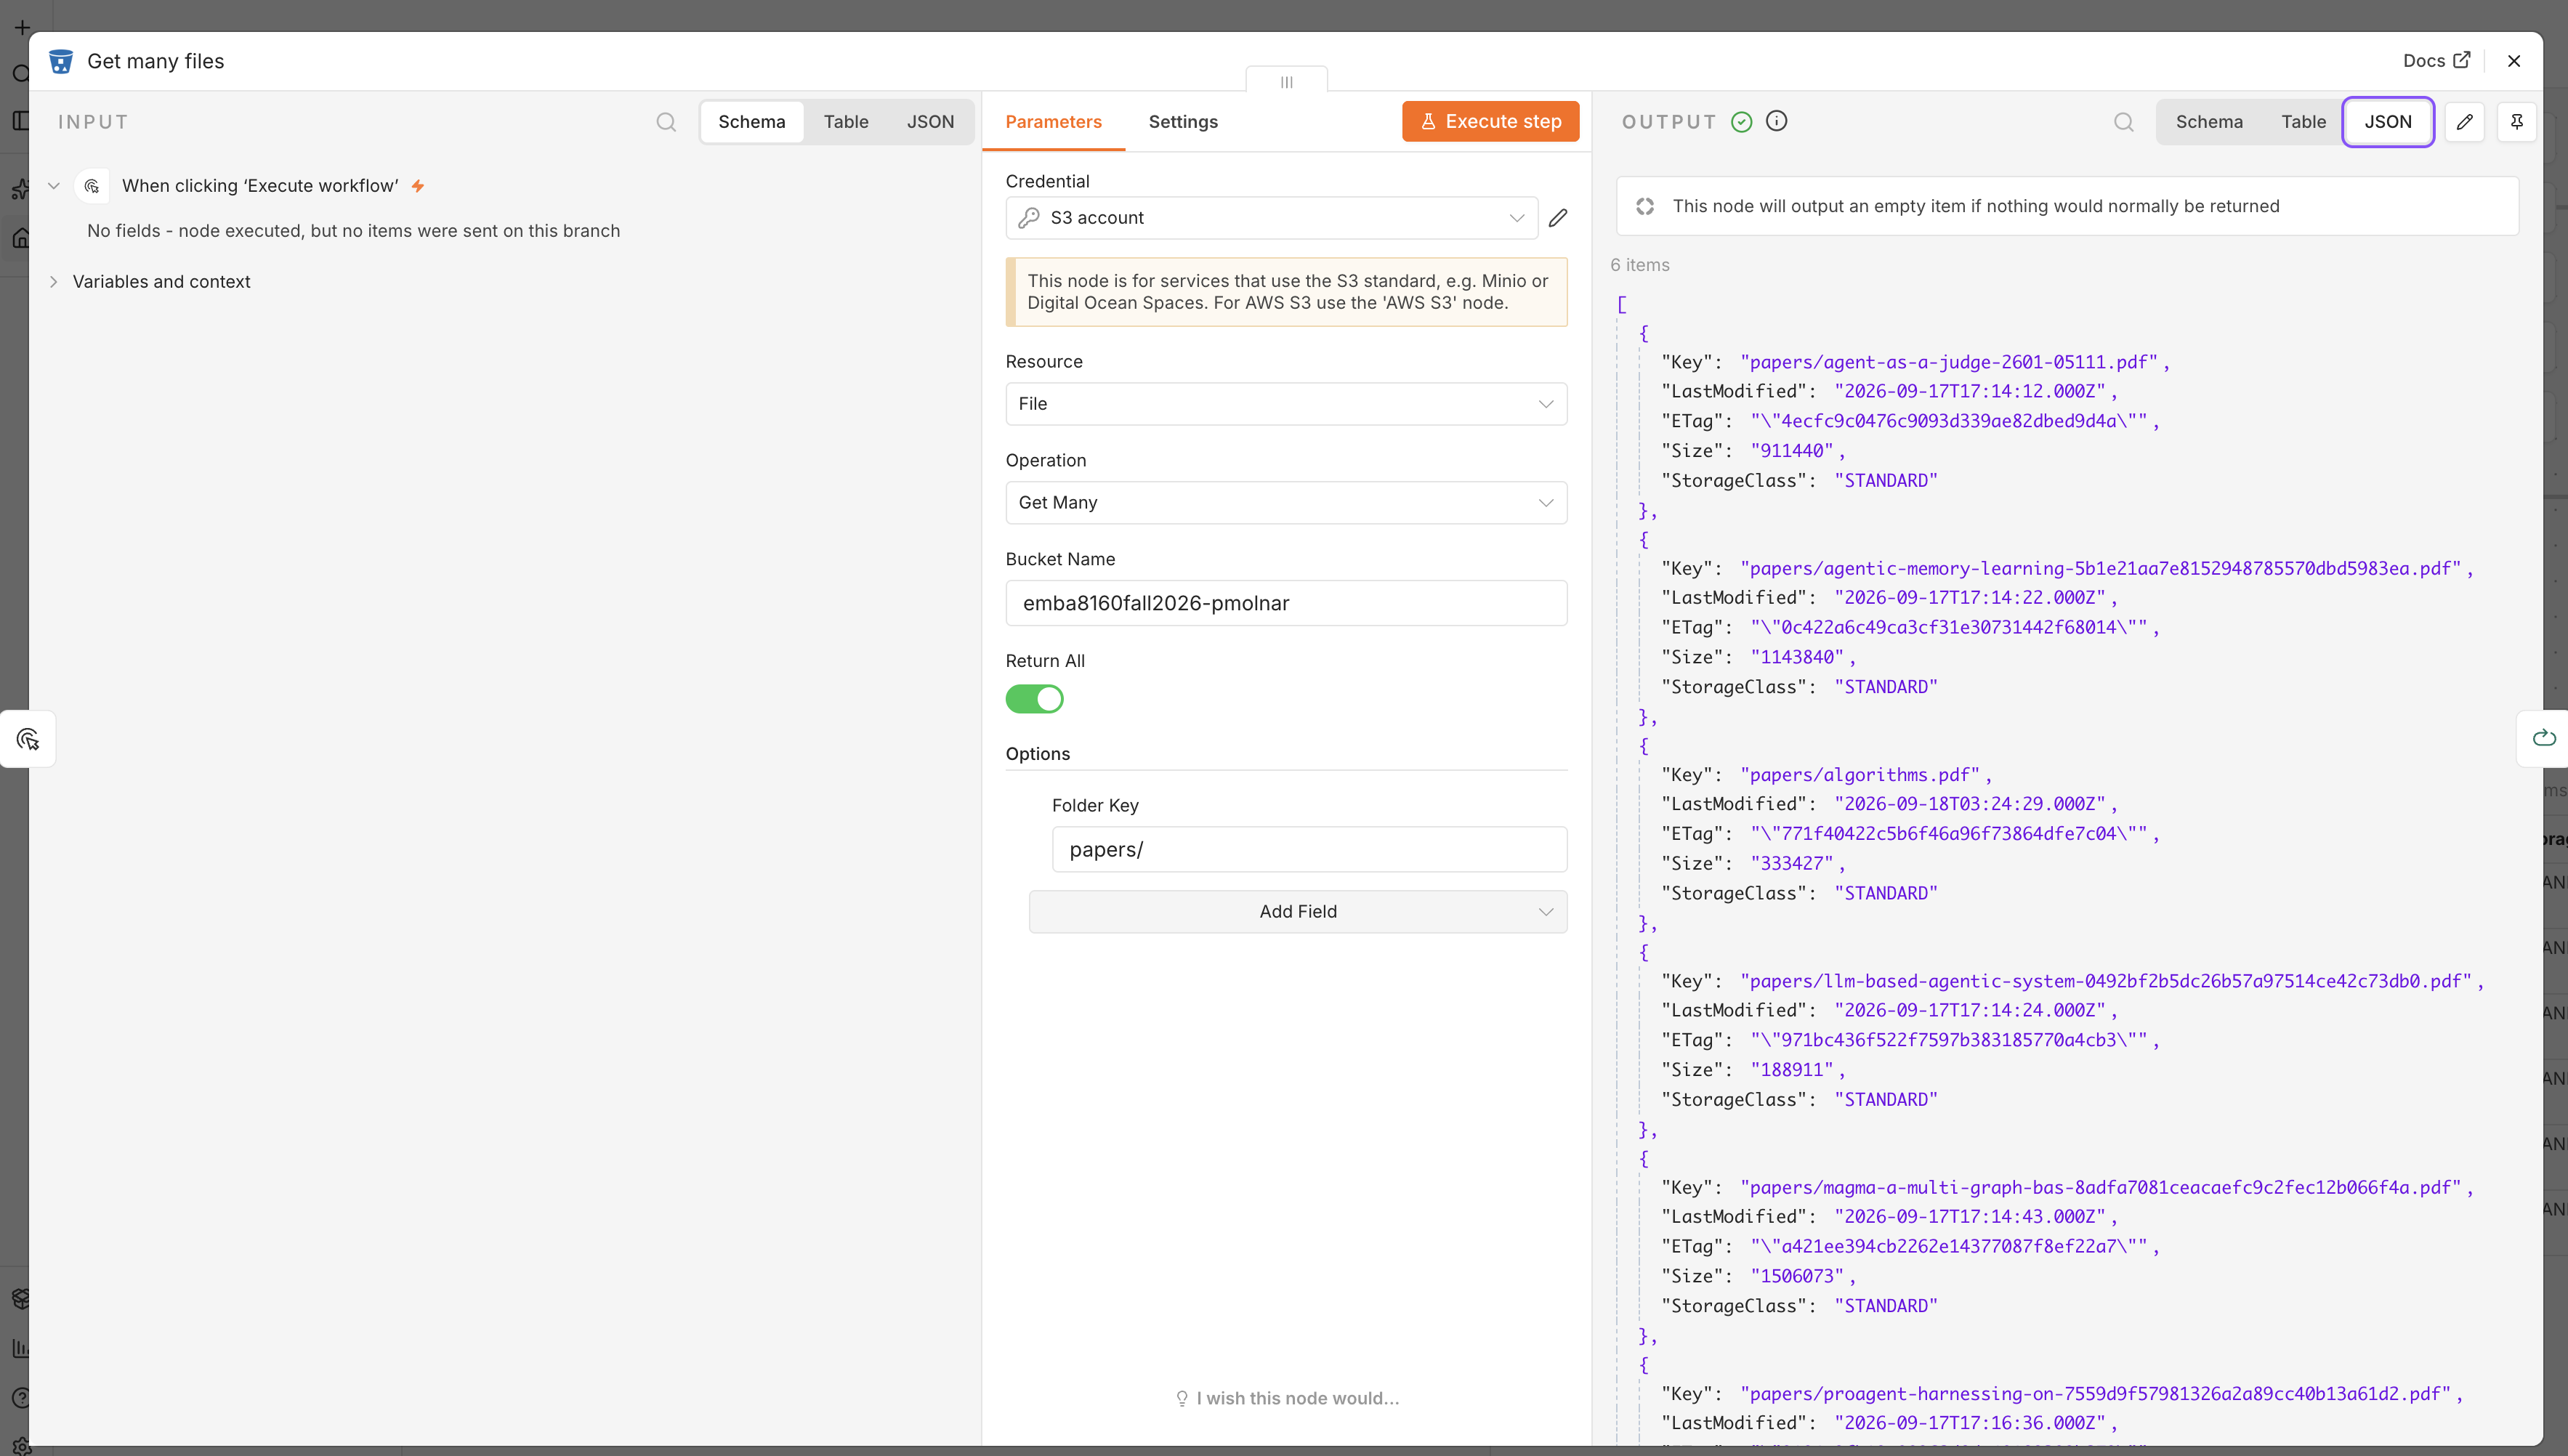
Task: Click the empty-item notice icon
Action: (1645, 206)
